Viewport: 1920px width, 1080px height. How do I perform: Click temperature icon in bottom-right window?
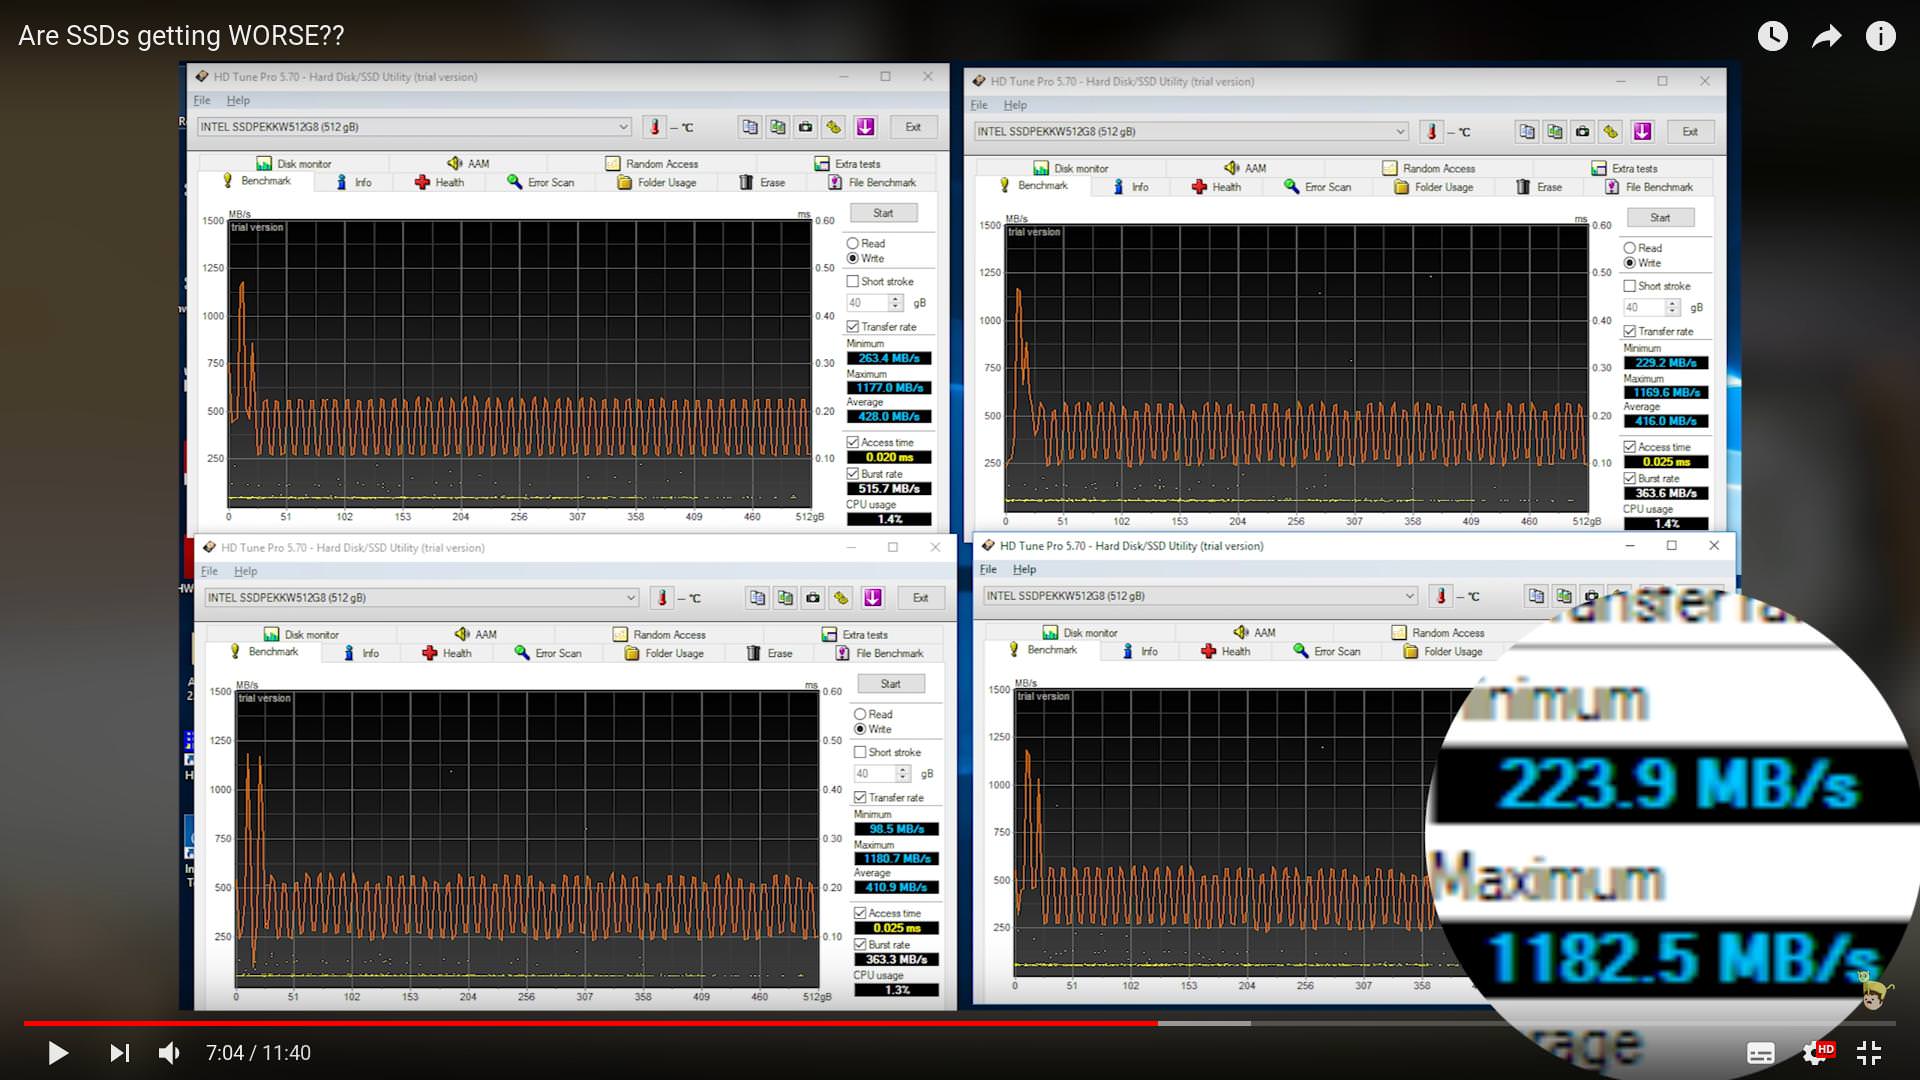pyautogui.click(x=1441, y=596)
